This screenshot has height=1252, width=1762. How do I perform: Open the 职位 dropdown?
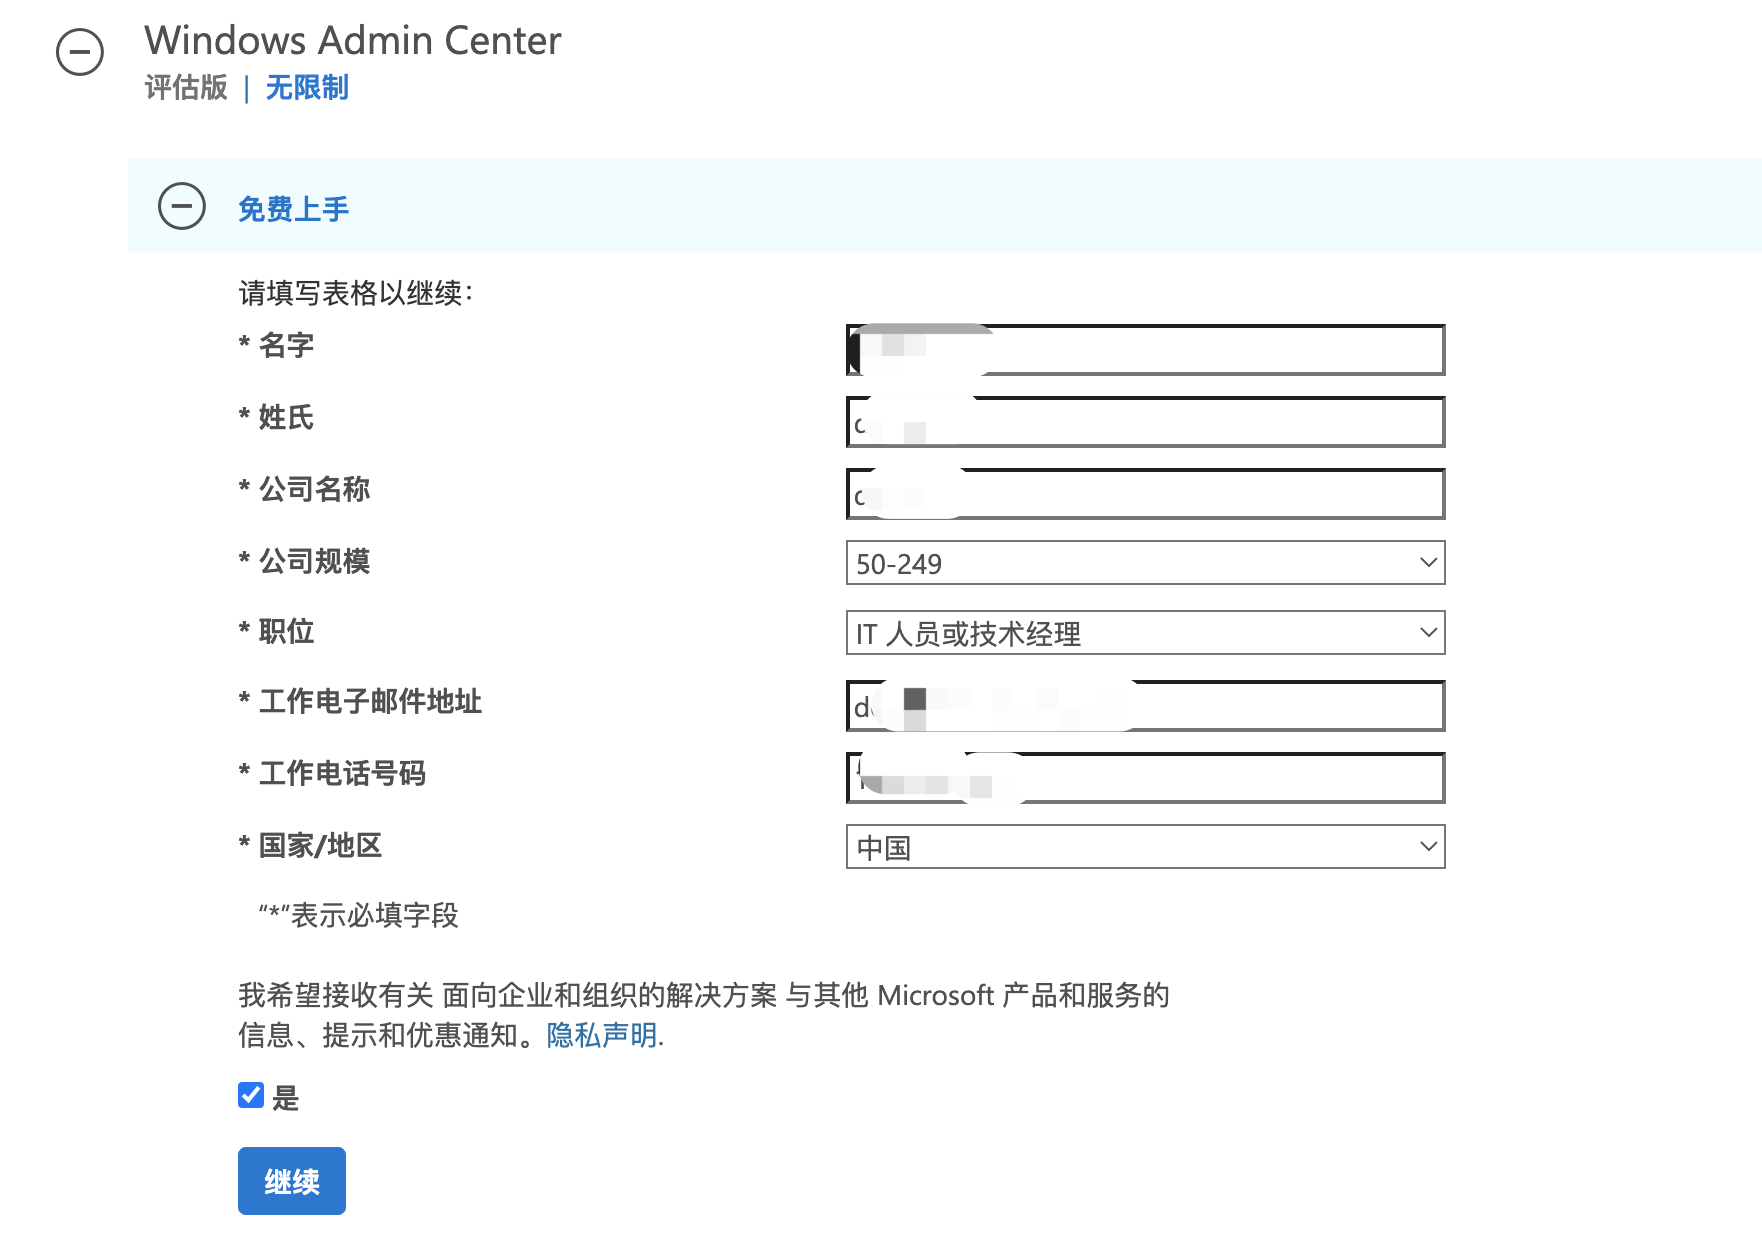pyautogui.click(x=1145, y=633)
